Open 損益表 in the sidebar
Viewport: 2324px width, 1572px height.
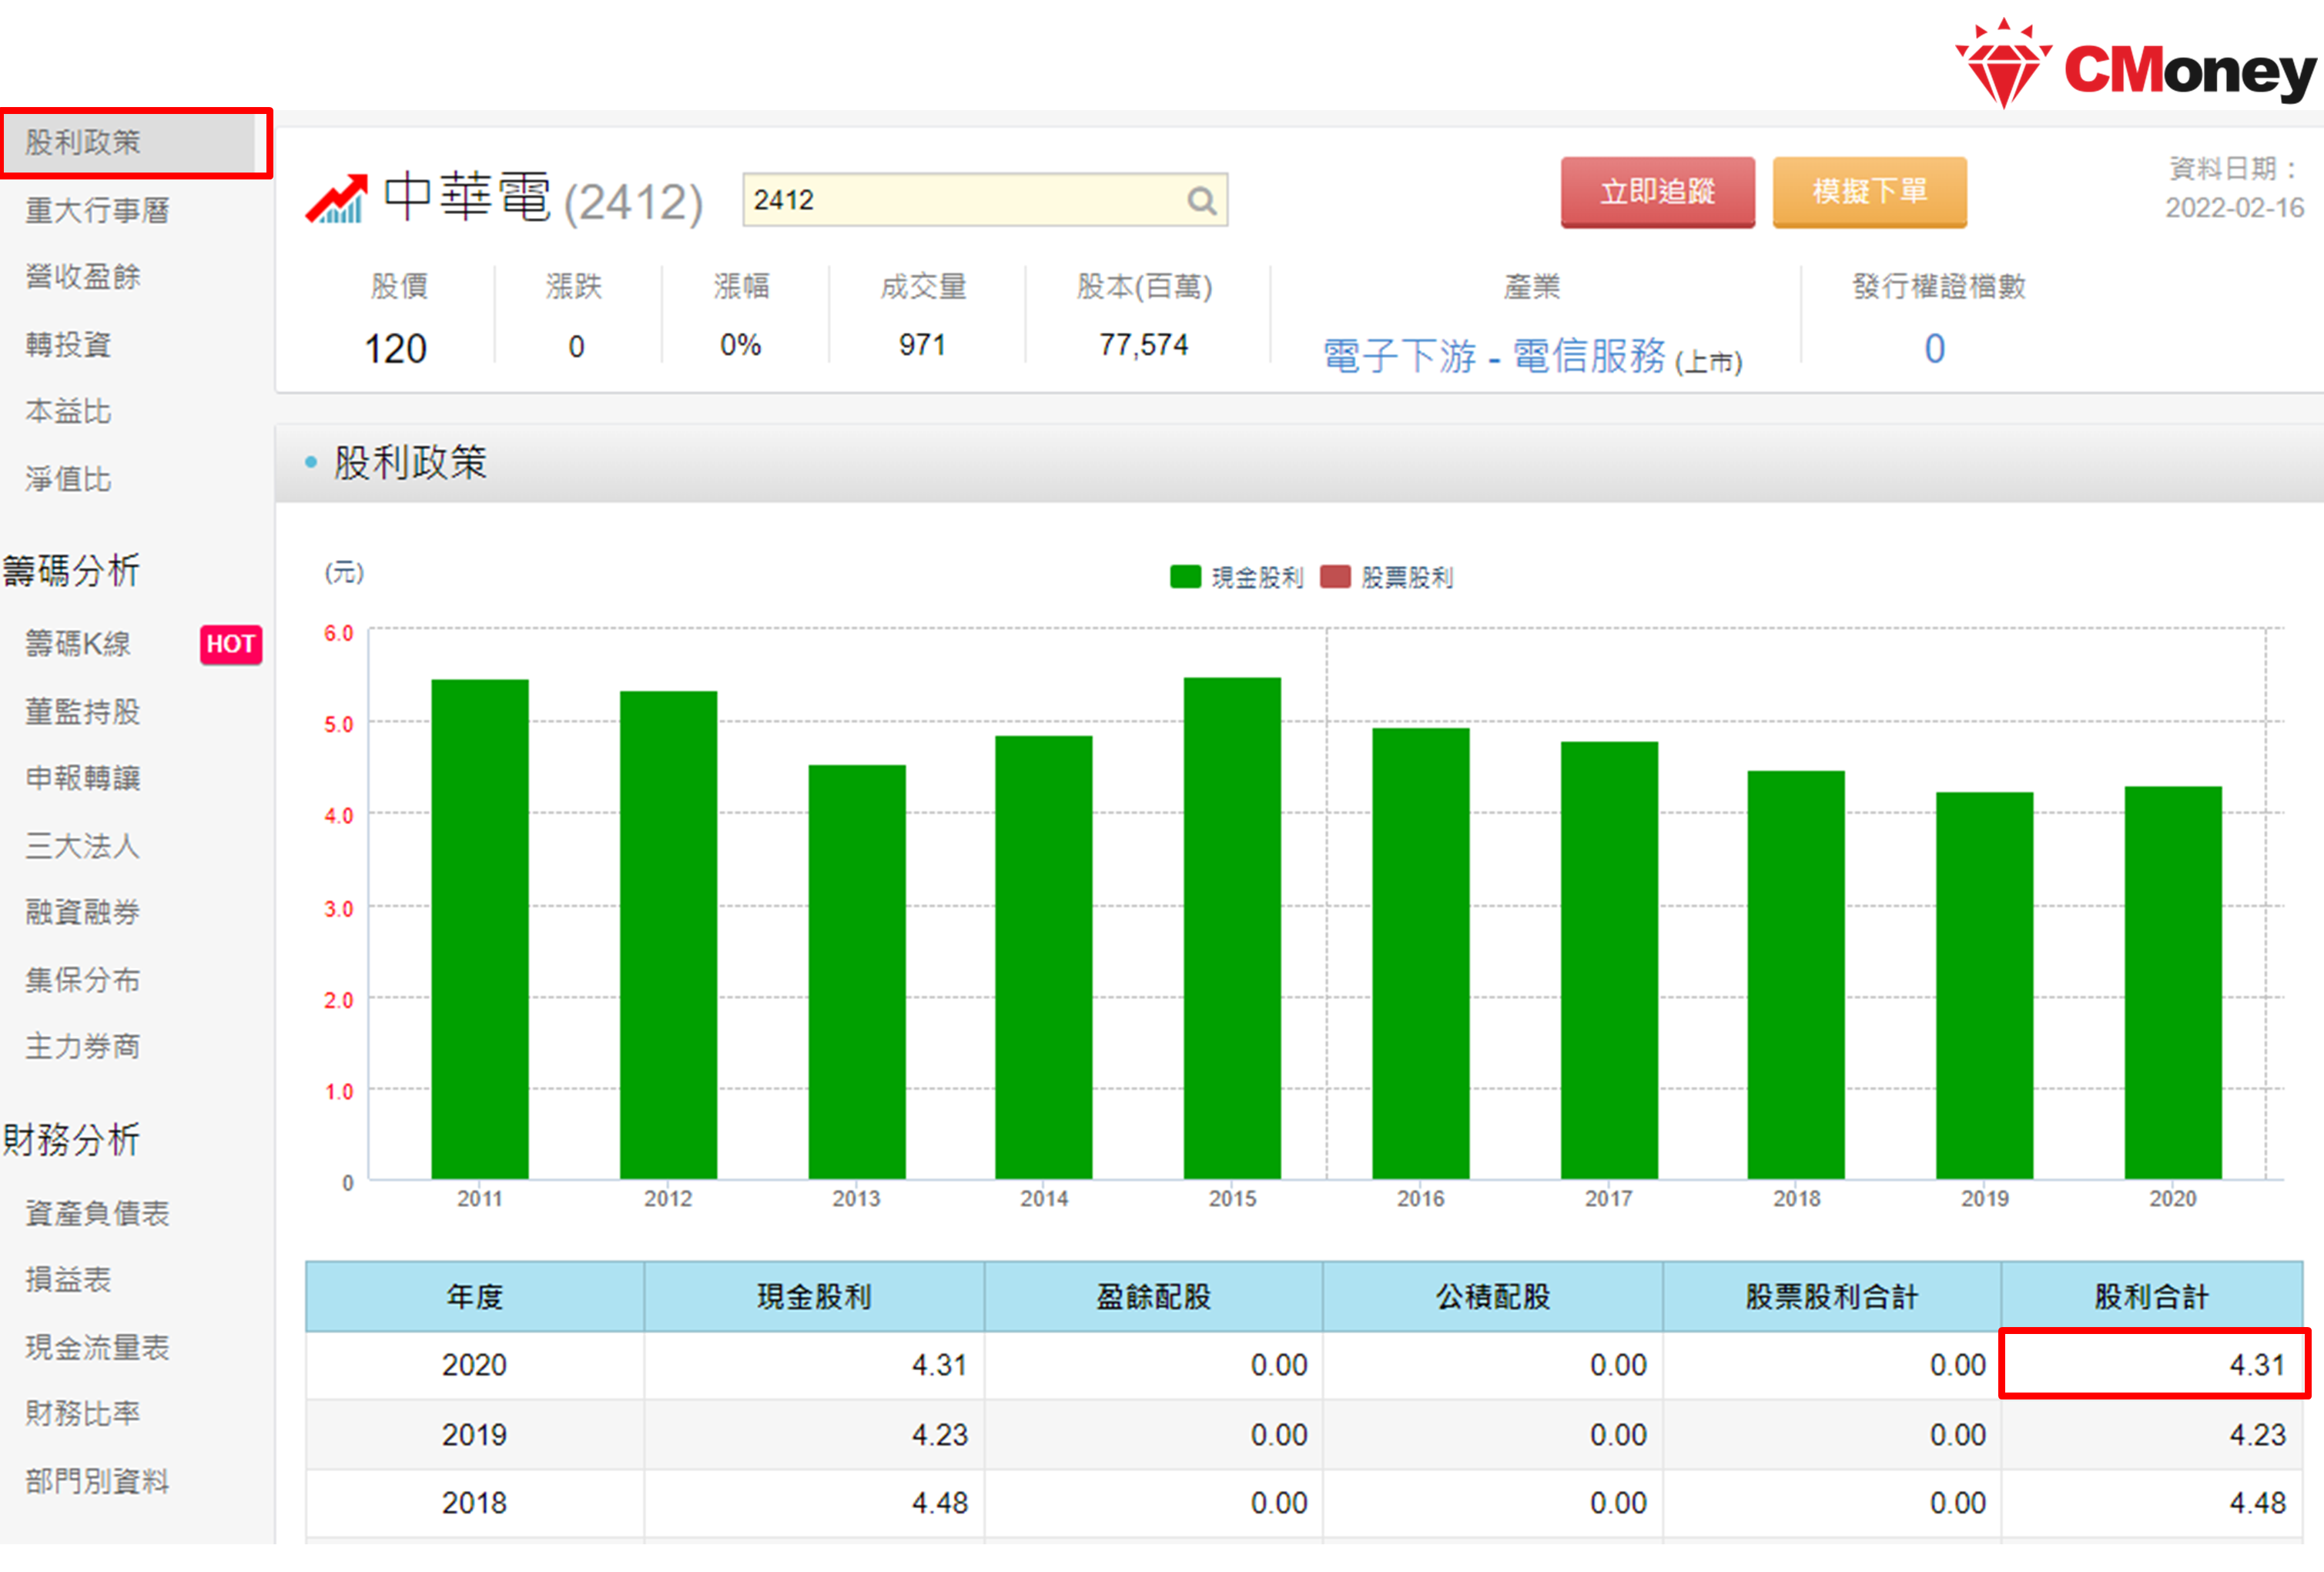68,1280
